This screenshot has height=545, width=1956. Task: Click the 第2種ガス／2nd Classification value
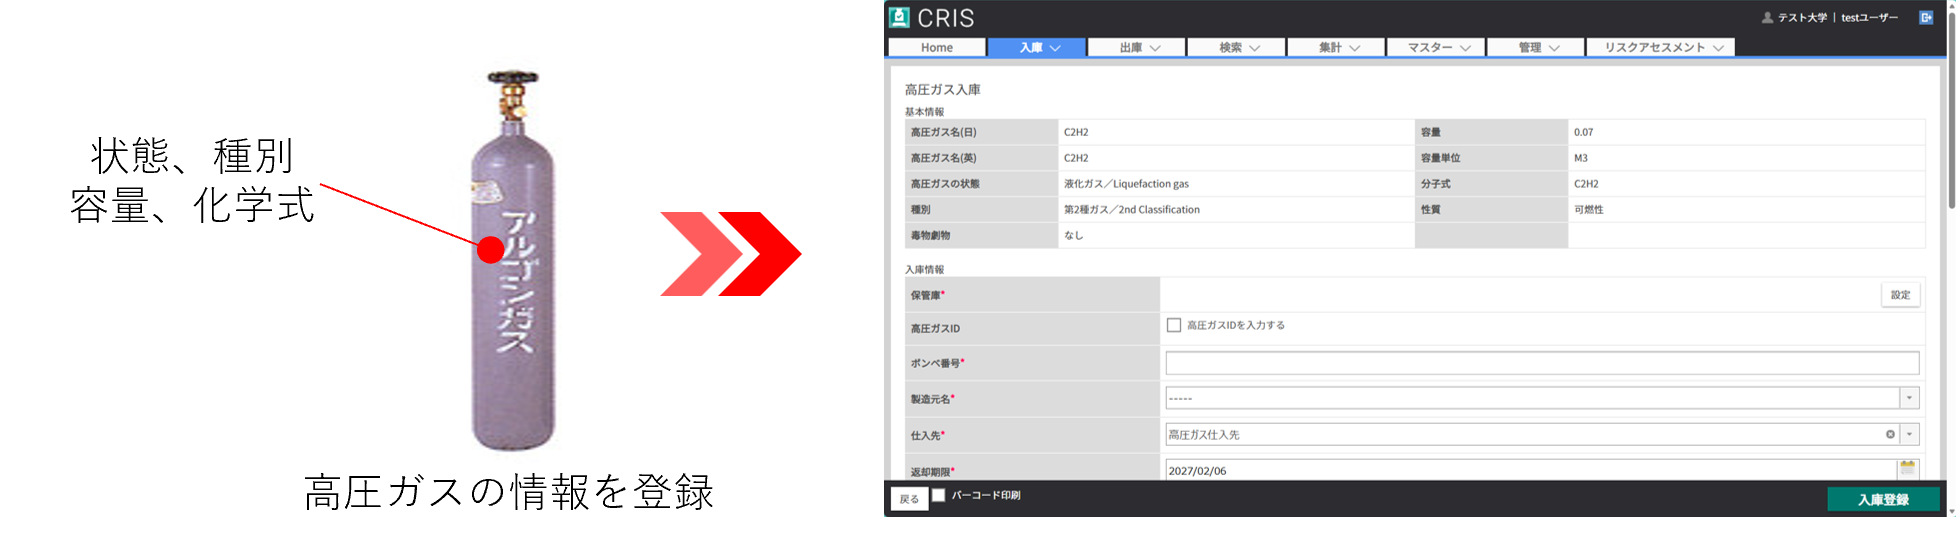click(x=1131, y=210)
